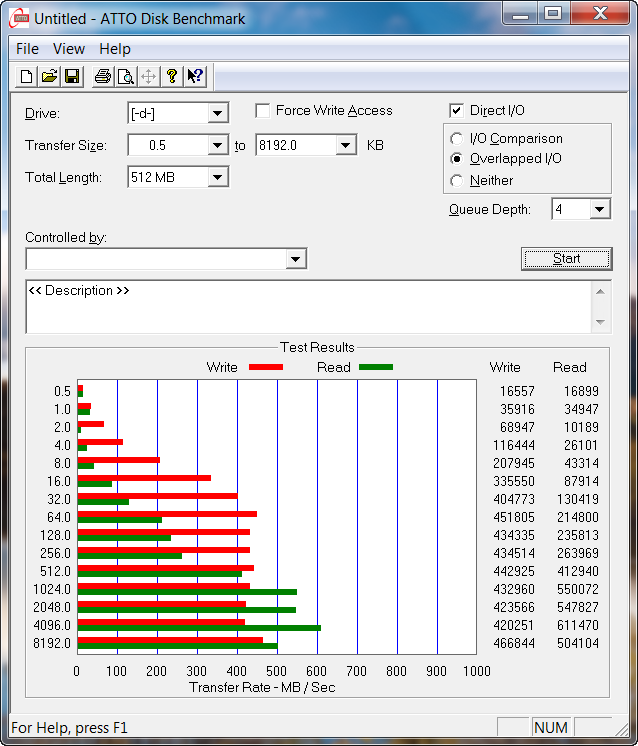Click the yellow question mark About icon
This screenshot has height=746, width=638.
point(172,76)
